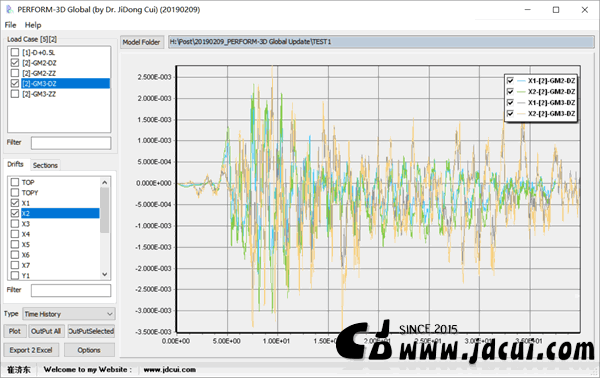Check the [1]-D+0.5L load case box

point(15,52)
